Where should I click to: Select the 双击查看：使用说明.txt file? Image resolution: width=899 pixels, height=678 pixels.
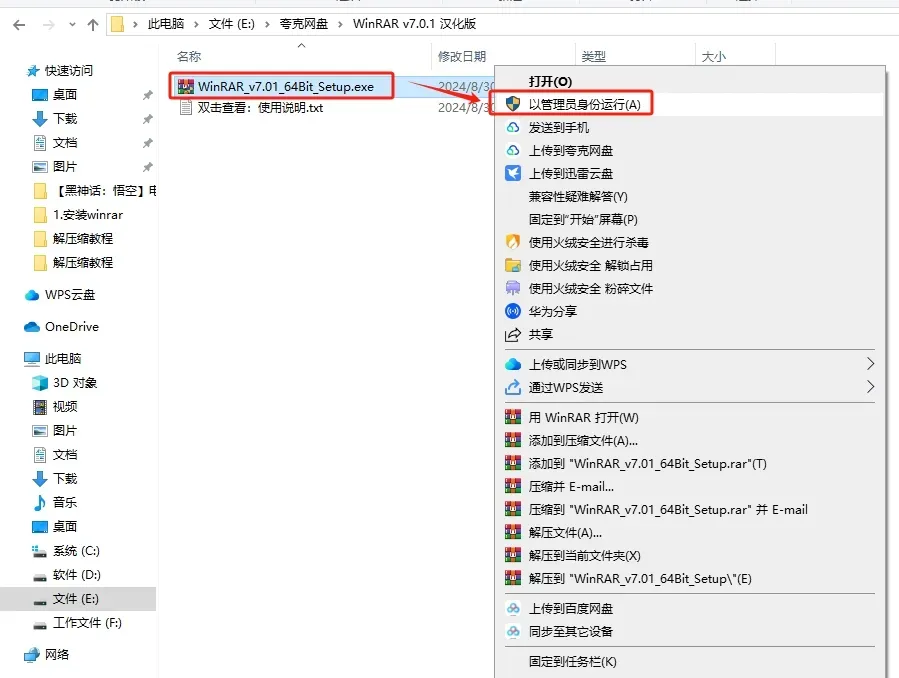pos(260,108)
